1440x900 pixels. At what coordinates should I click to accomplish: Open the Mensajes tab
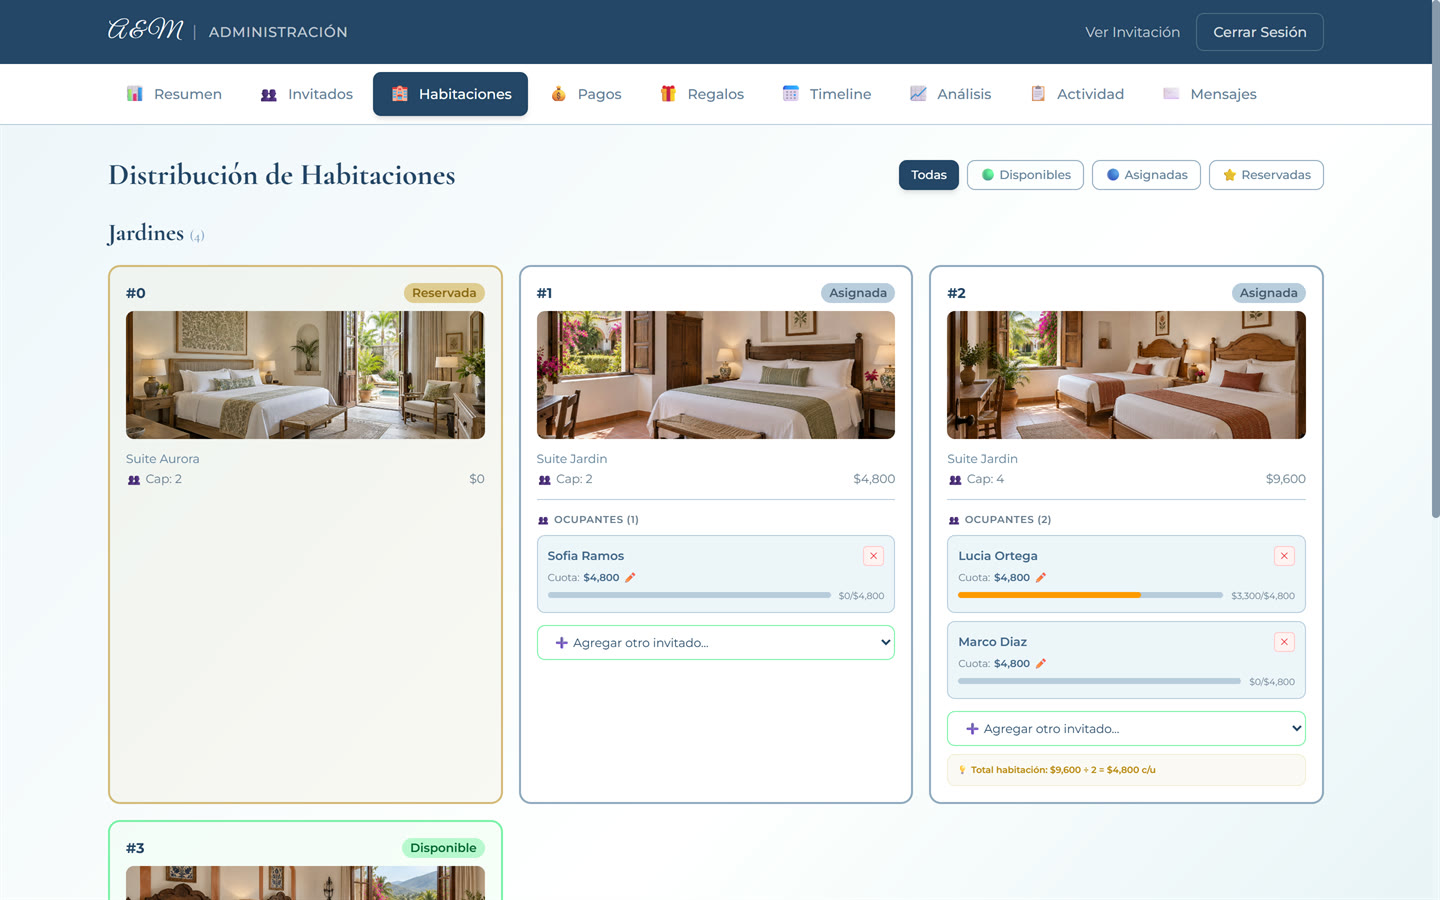(1210, 94)
